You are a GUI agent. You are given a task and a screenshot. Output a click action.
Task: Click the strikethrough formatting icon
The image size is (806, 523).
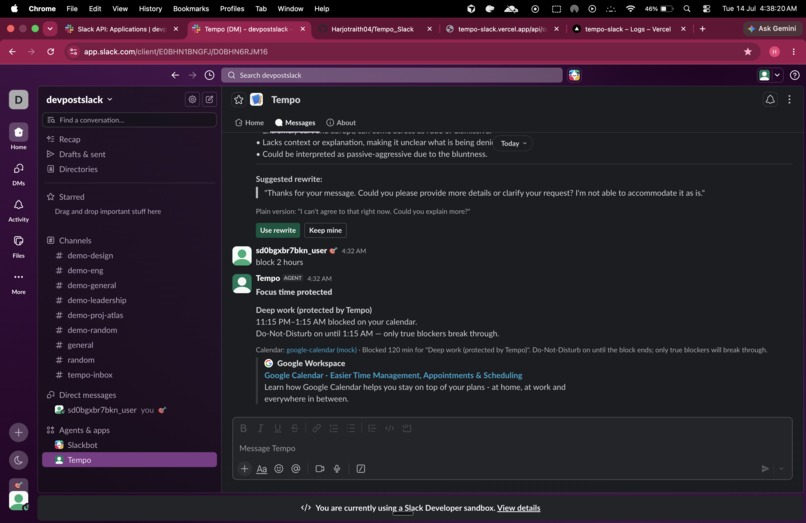[295, 428]
